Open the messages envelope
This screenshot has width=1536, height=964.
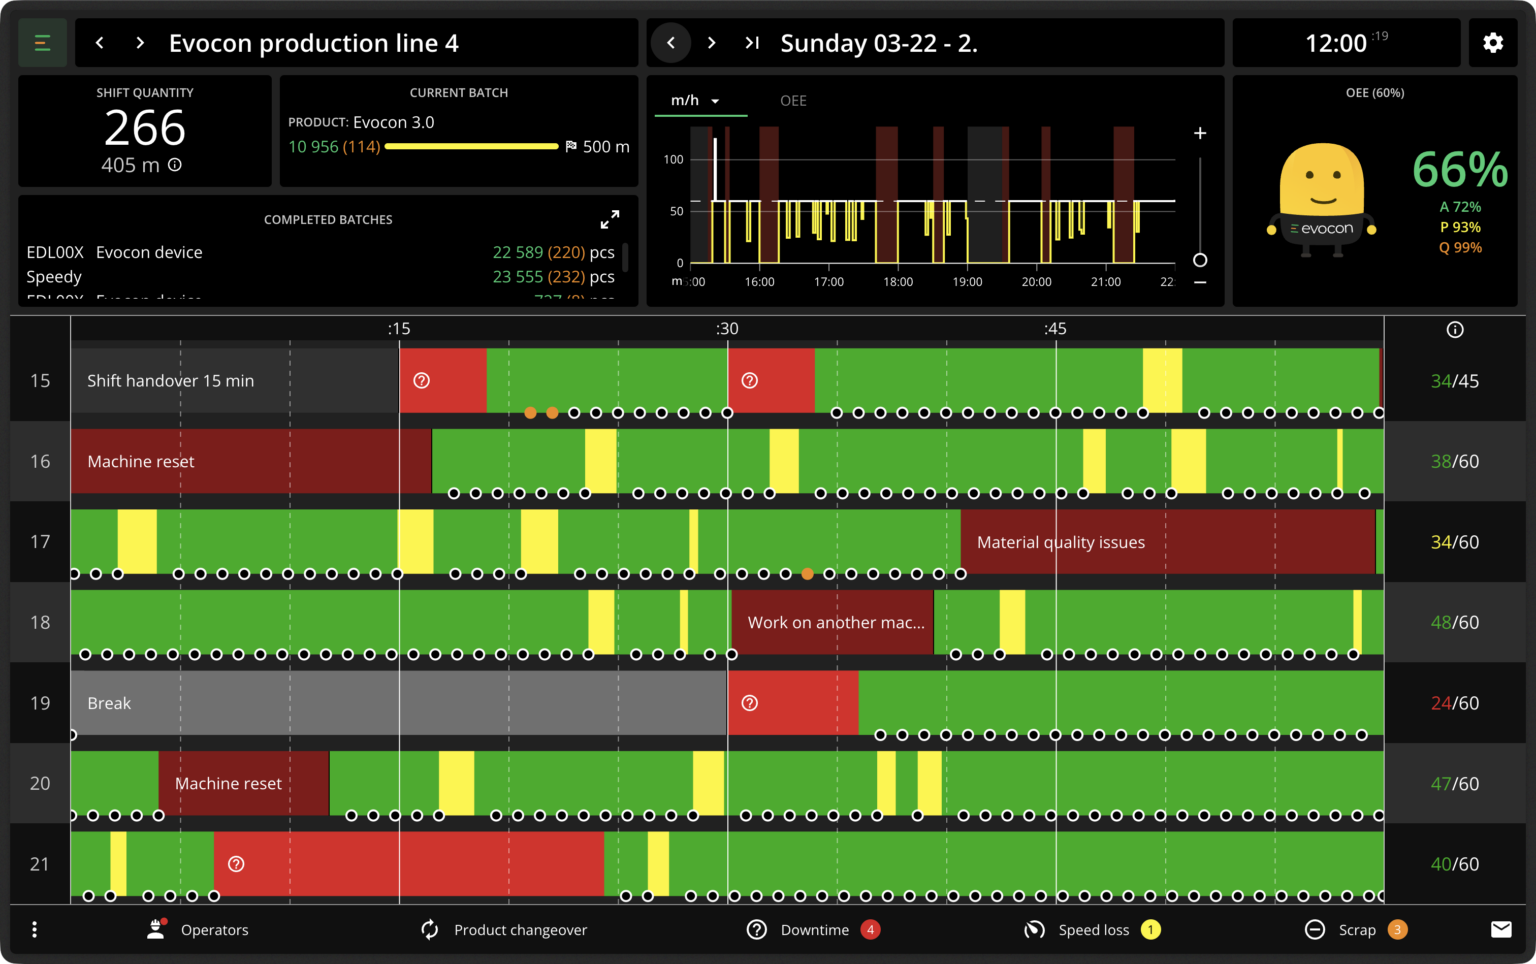click(1501, 930)
